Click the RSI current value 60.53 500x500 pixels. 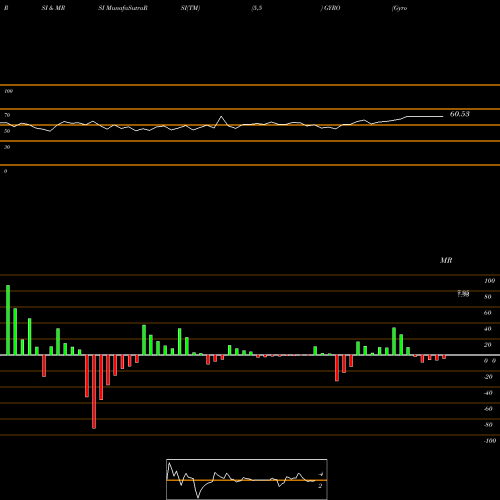[460, 114]
